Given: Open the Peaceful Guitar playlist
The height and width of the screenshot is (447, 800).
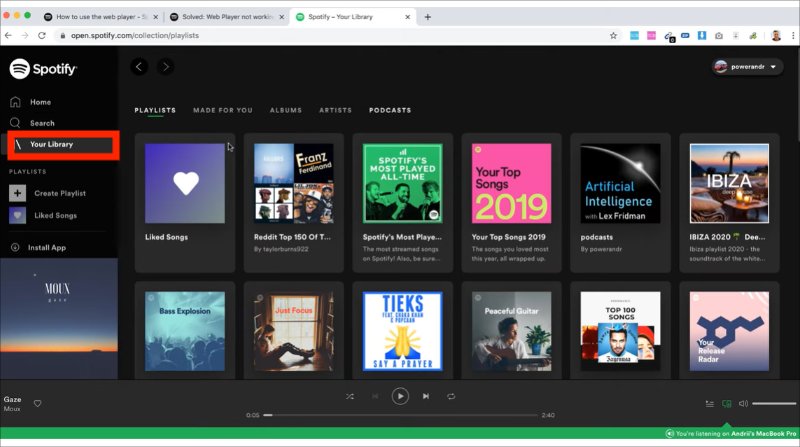Looking at the screenshot, I should tap(511, 331).
